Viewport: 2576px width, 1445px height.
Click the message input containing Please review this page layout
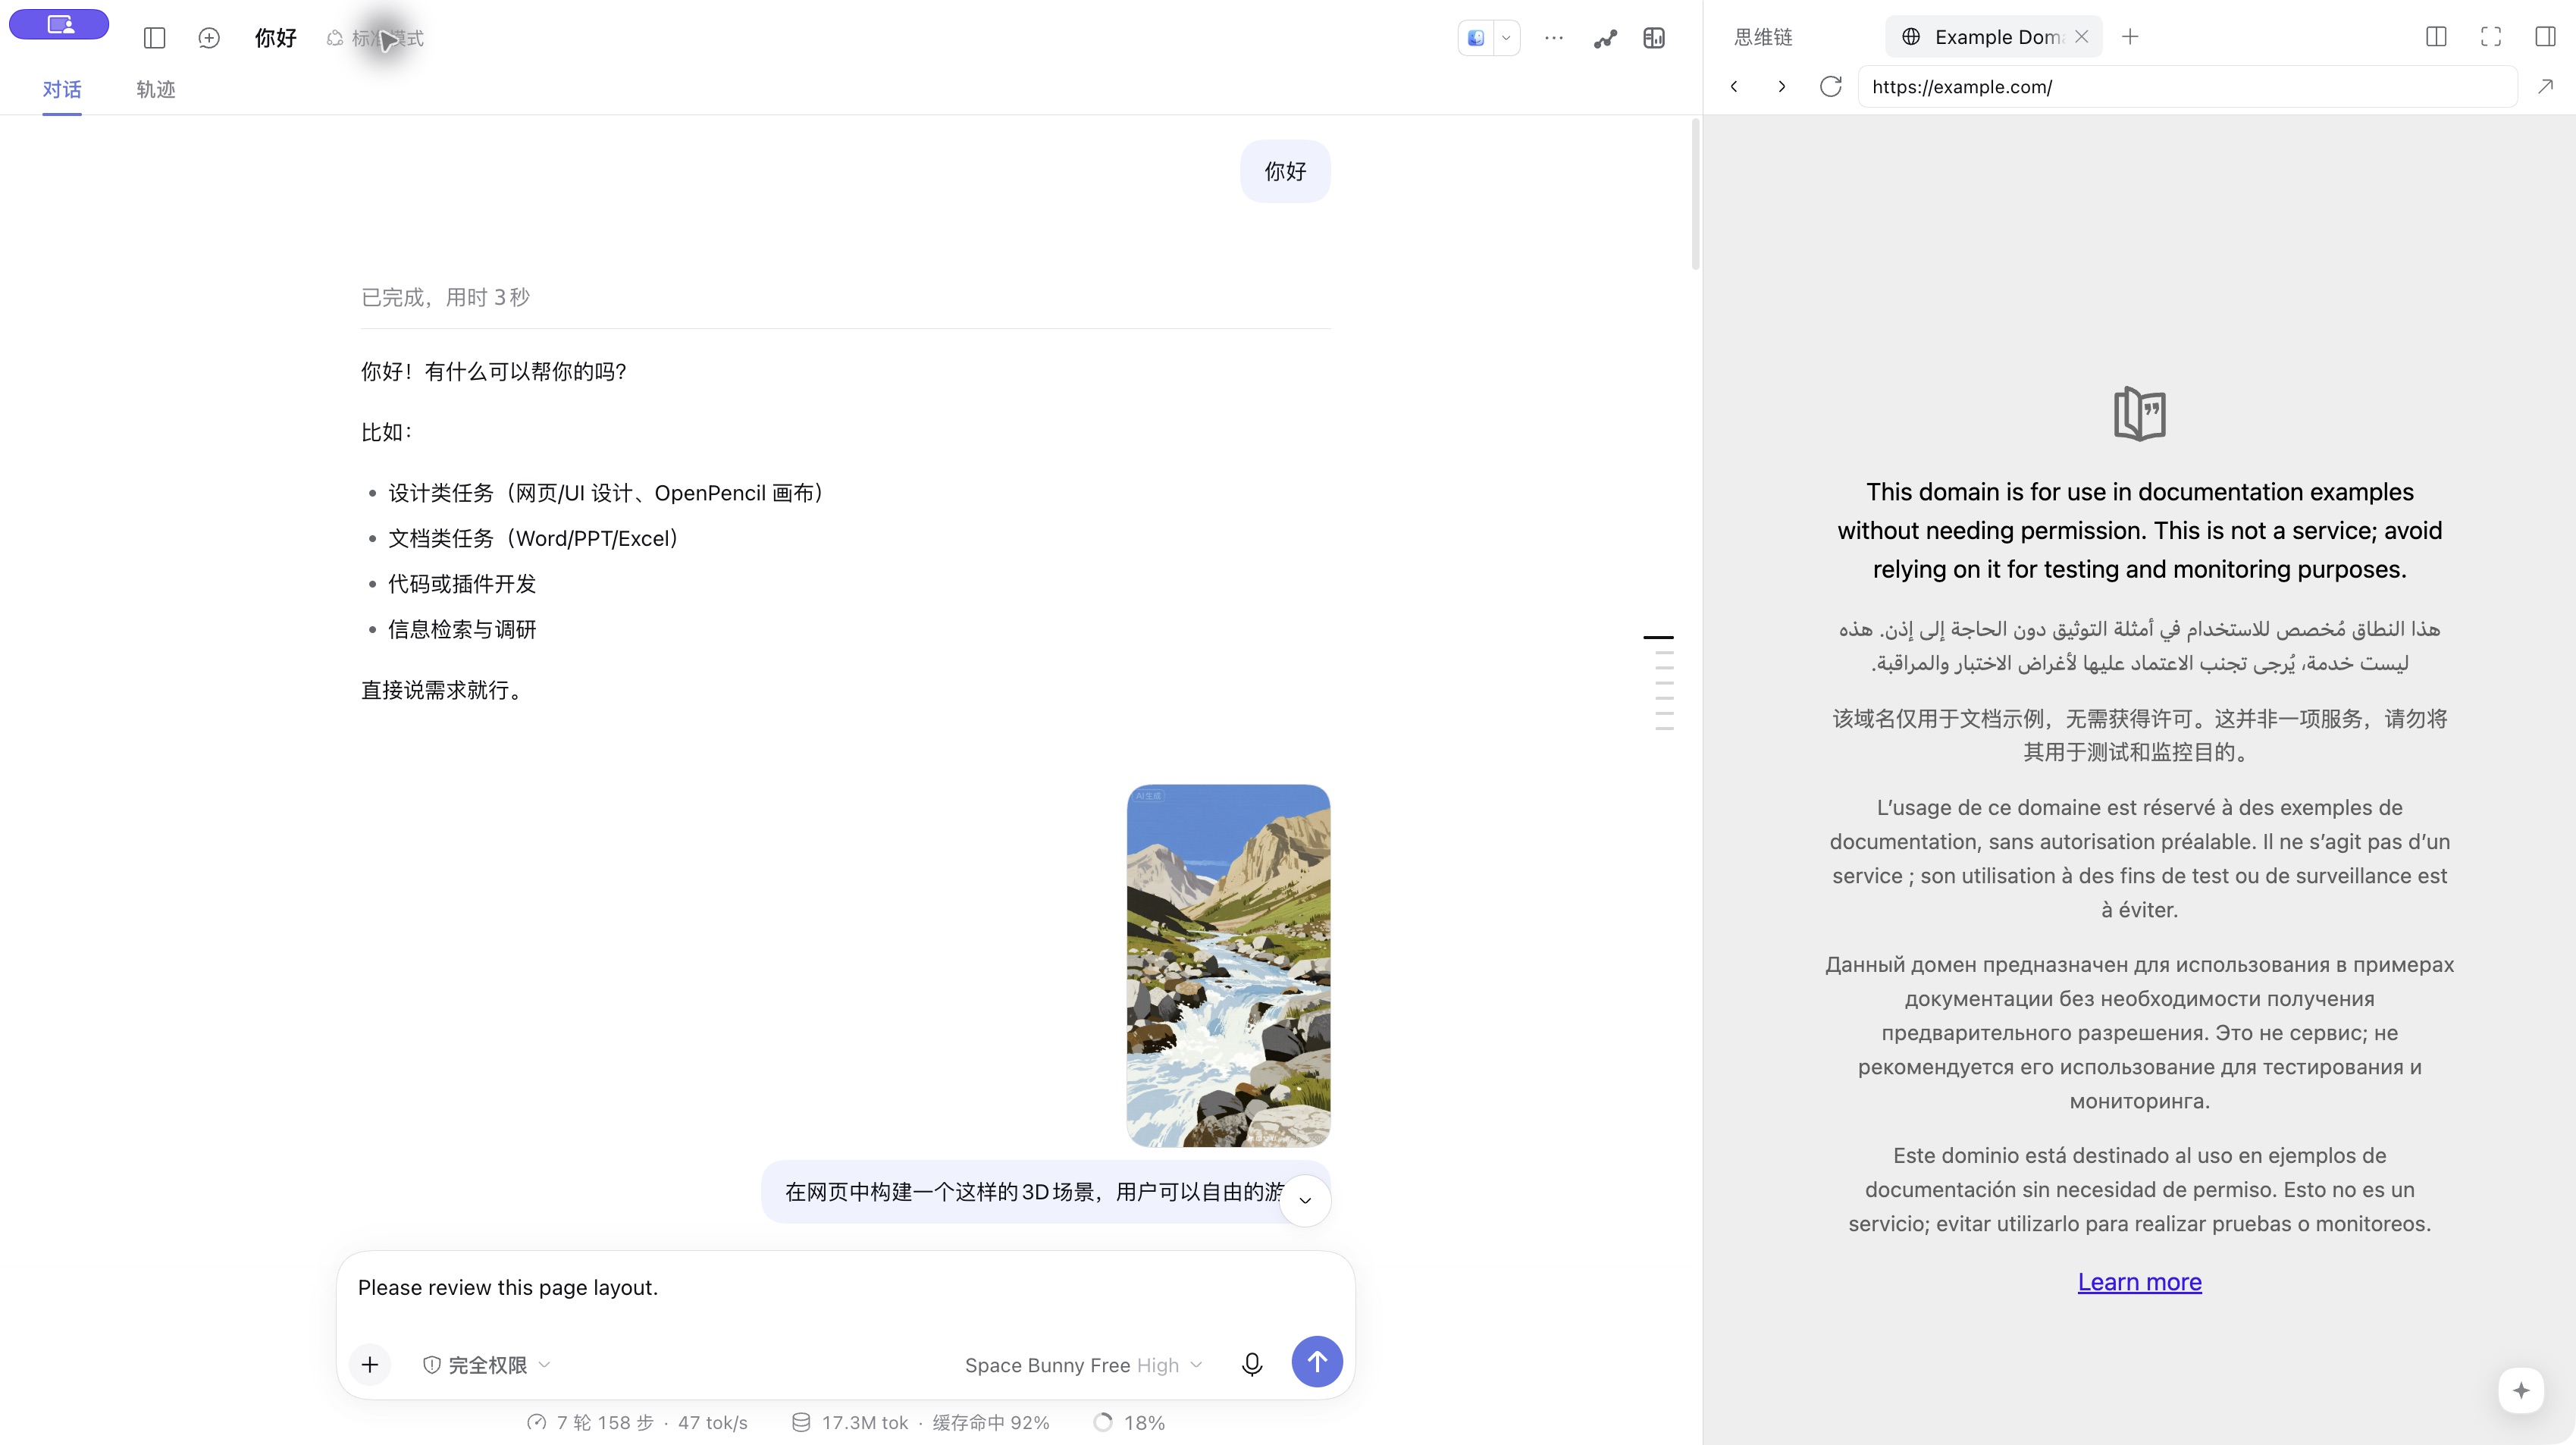click(845, 1288)
